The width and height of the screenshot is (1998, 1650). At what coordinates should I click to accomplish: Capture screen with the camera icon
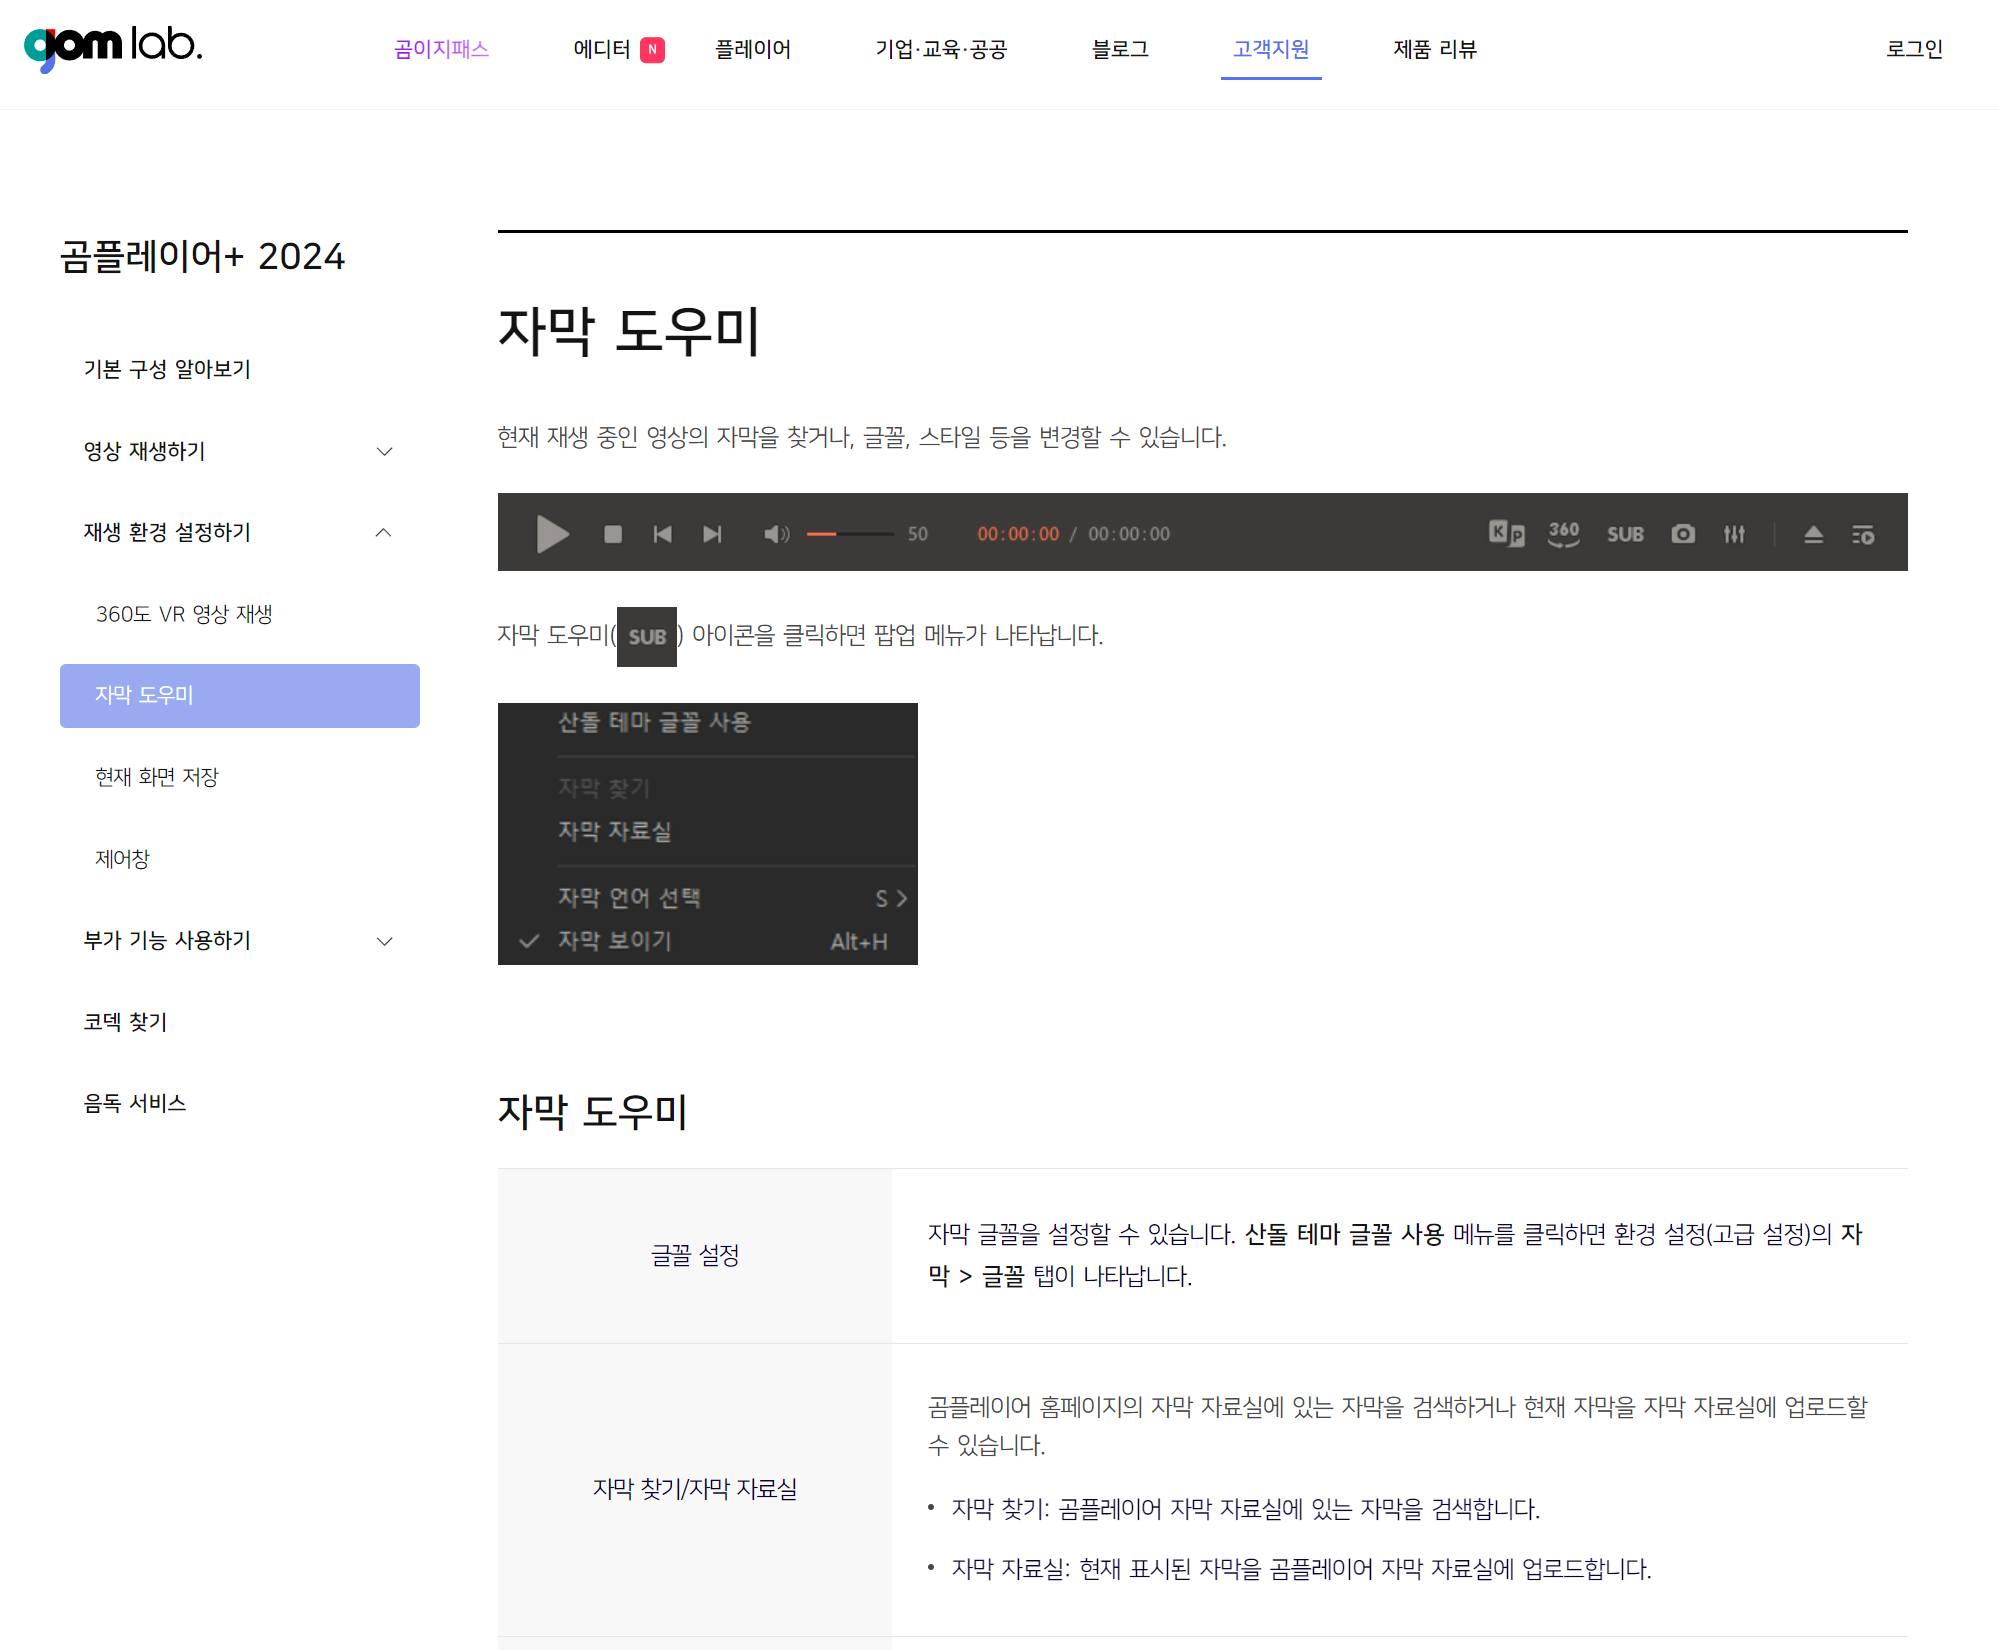[x=1683, y=533]
